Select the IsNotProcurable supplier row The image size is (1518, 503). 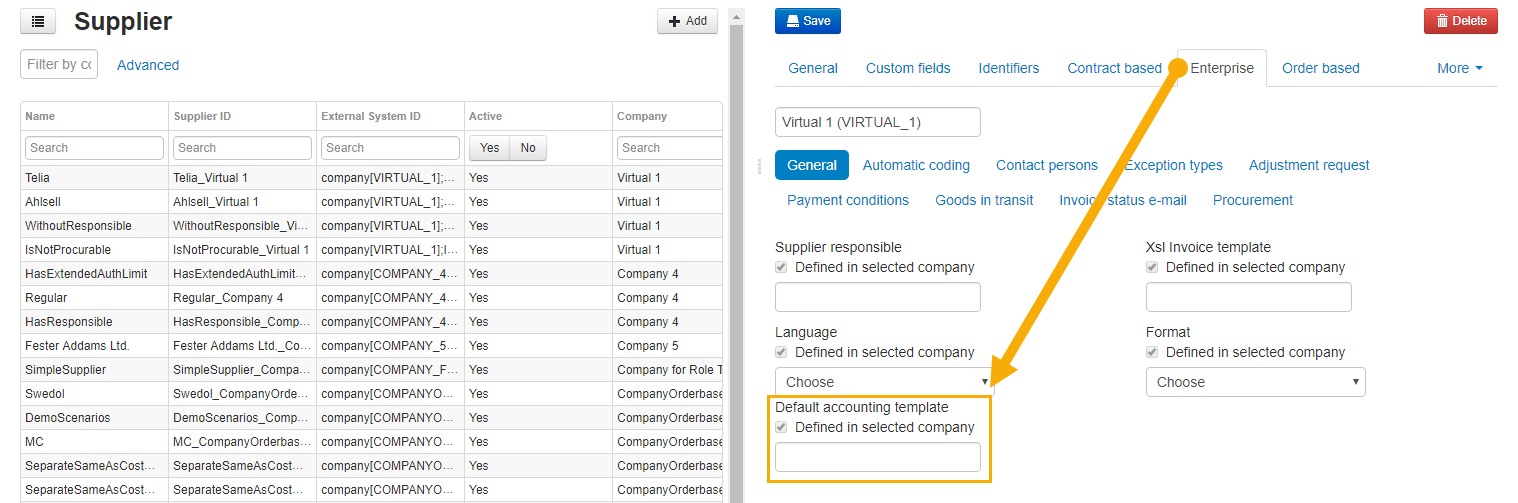coord(371,250)
